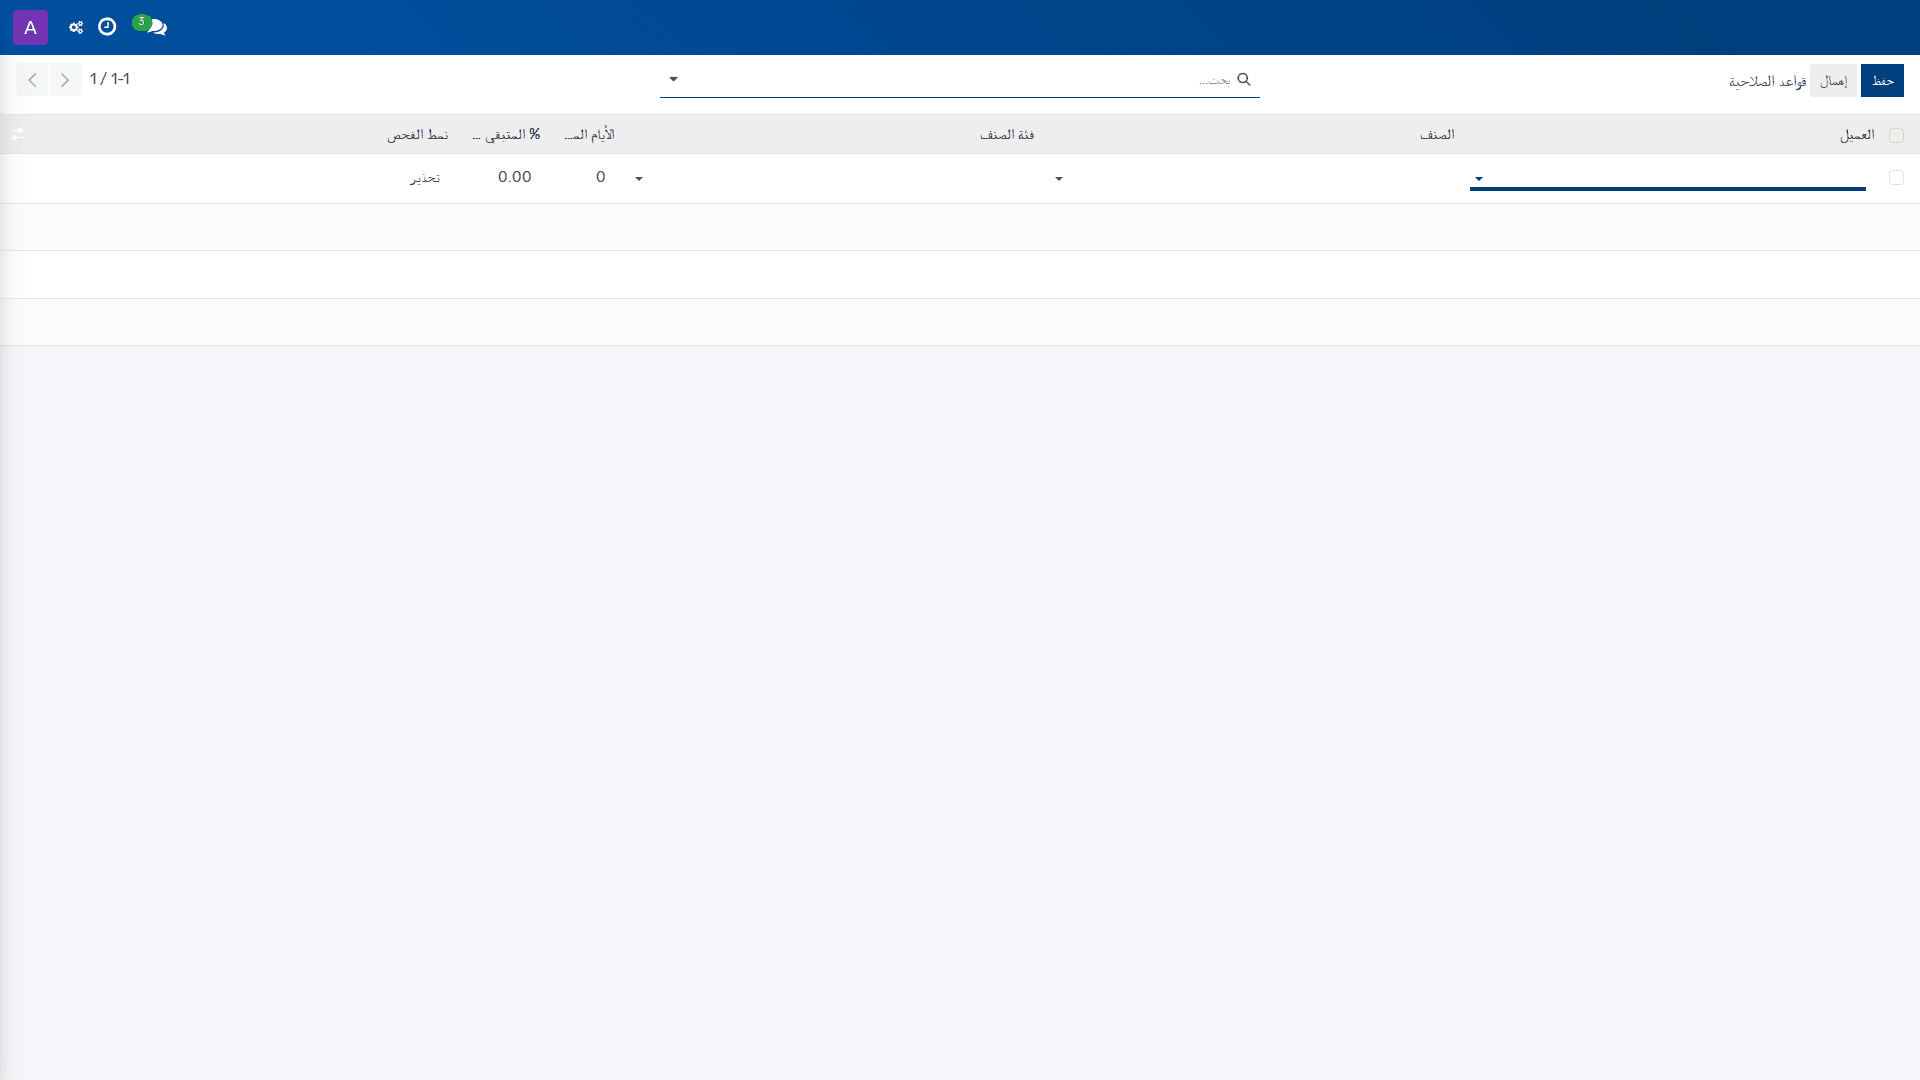Click the قواعد الصلاحية breadcrumb title

[1767, 81]
